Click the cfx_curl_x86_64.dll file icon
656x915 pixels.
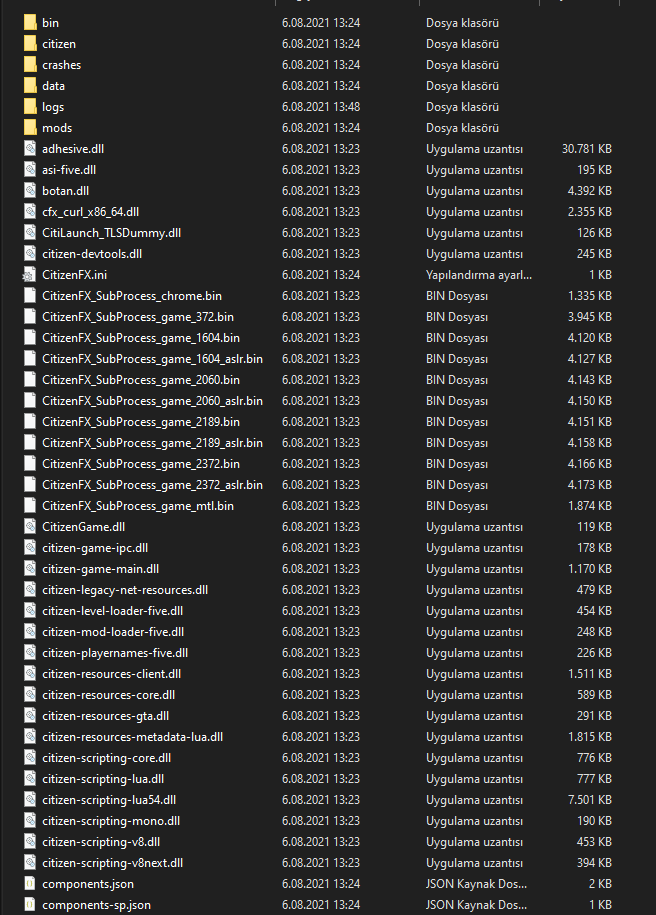30,212
